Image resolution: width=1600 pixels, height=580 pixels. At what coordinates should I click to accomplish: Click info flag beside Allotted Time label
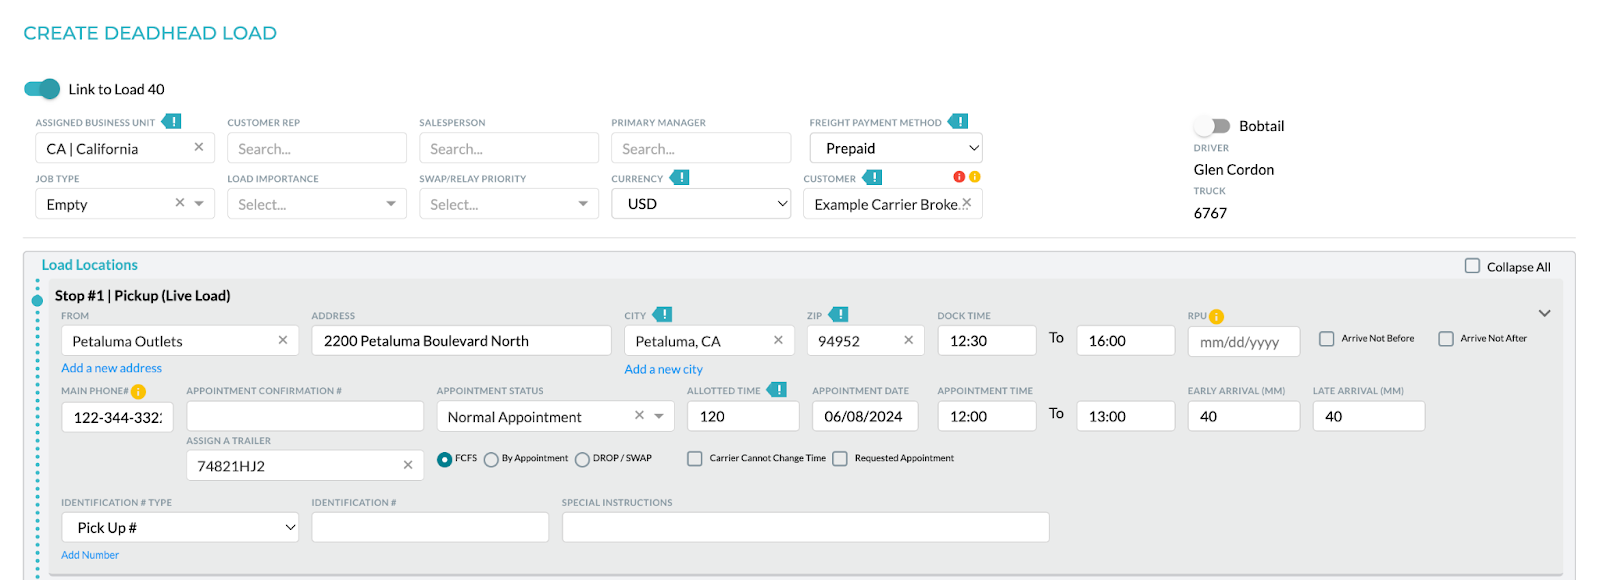(x=776, y=390)
